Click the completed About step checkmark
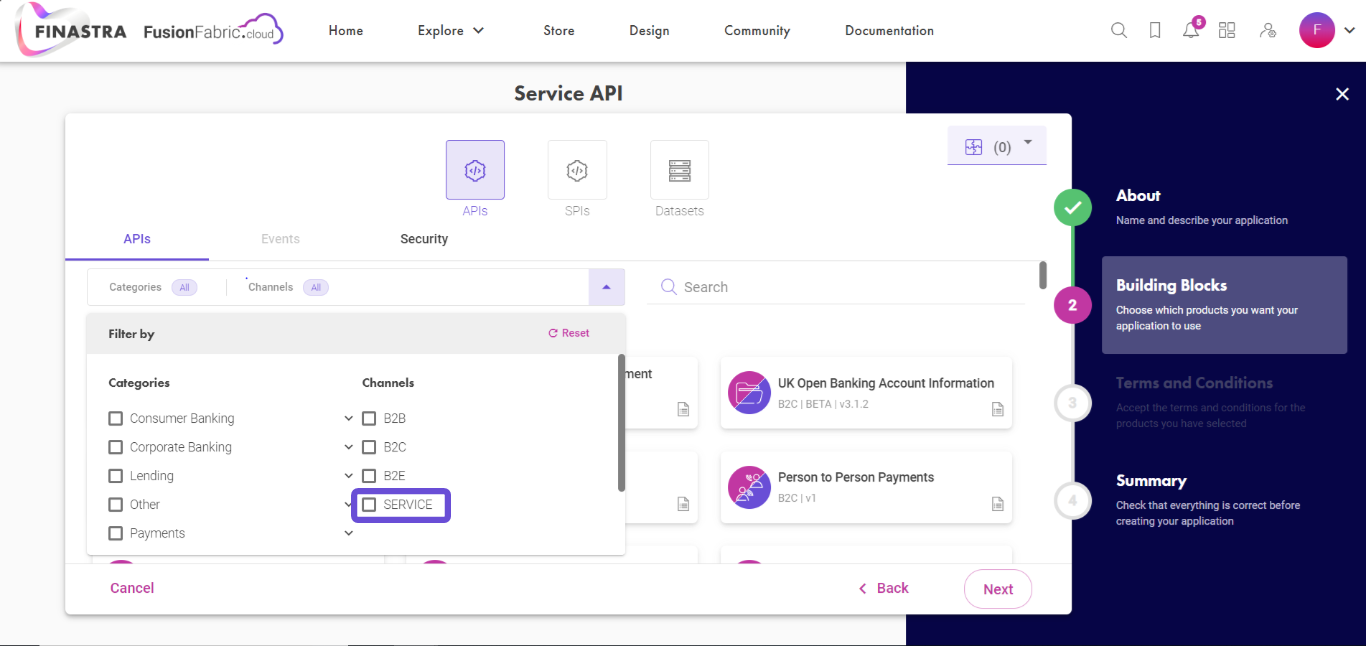The width and height of the screenshot is (1366, 646). click(1072, 208)
